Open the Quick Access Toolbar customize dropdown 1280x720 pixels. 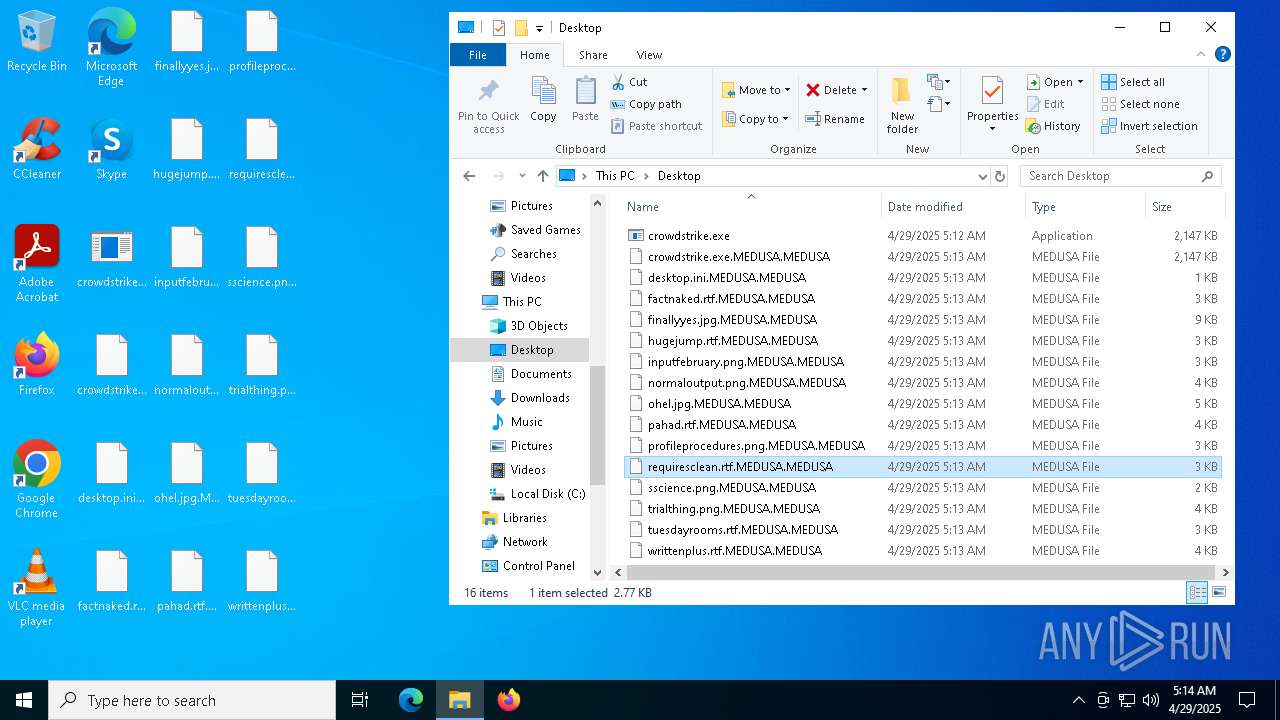pos(540,28)
